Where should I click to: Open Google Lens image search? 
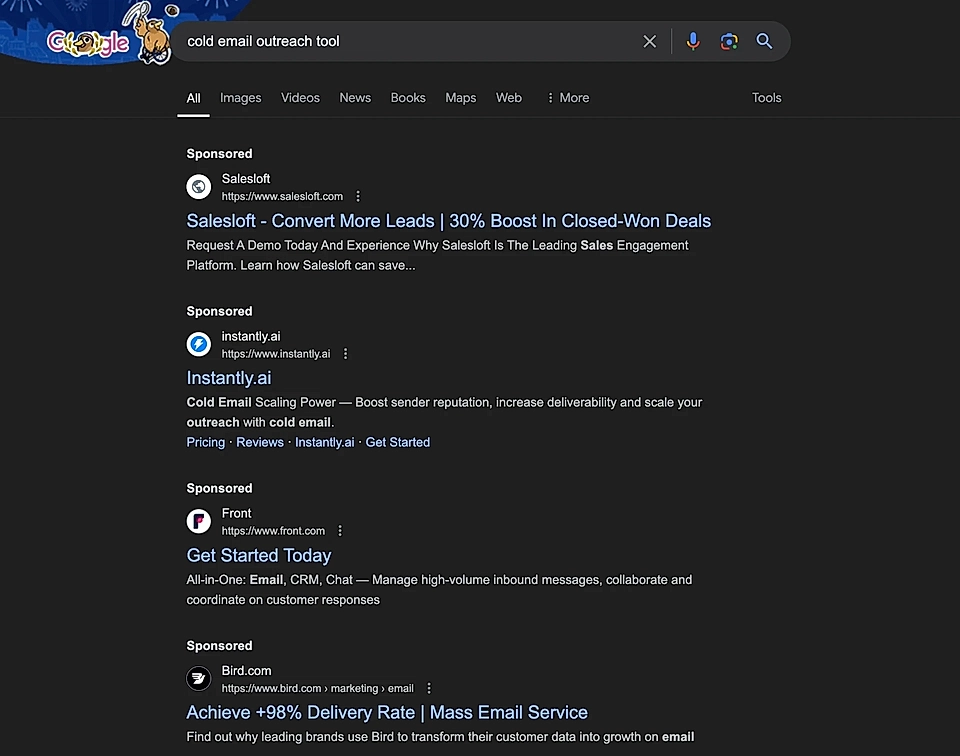coord(729,41)
